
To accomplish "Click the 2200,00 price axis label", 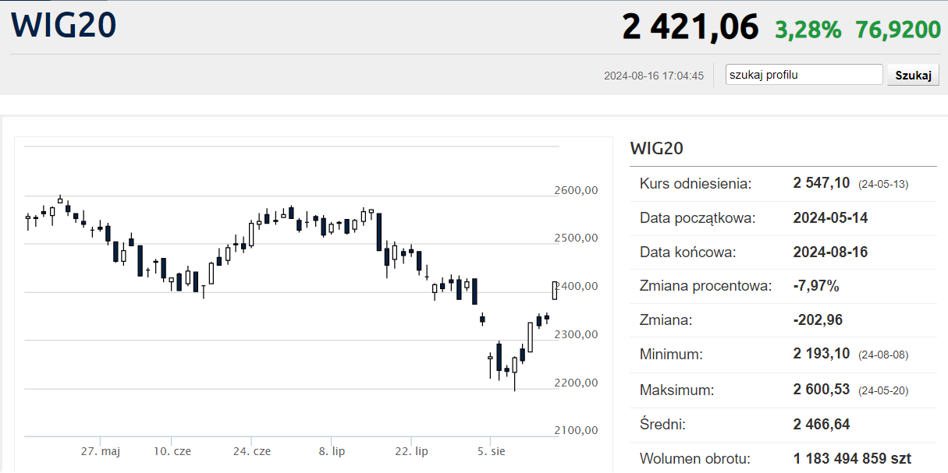I will (576, 382).
